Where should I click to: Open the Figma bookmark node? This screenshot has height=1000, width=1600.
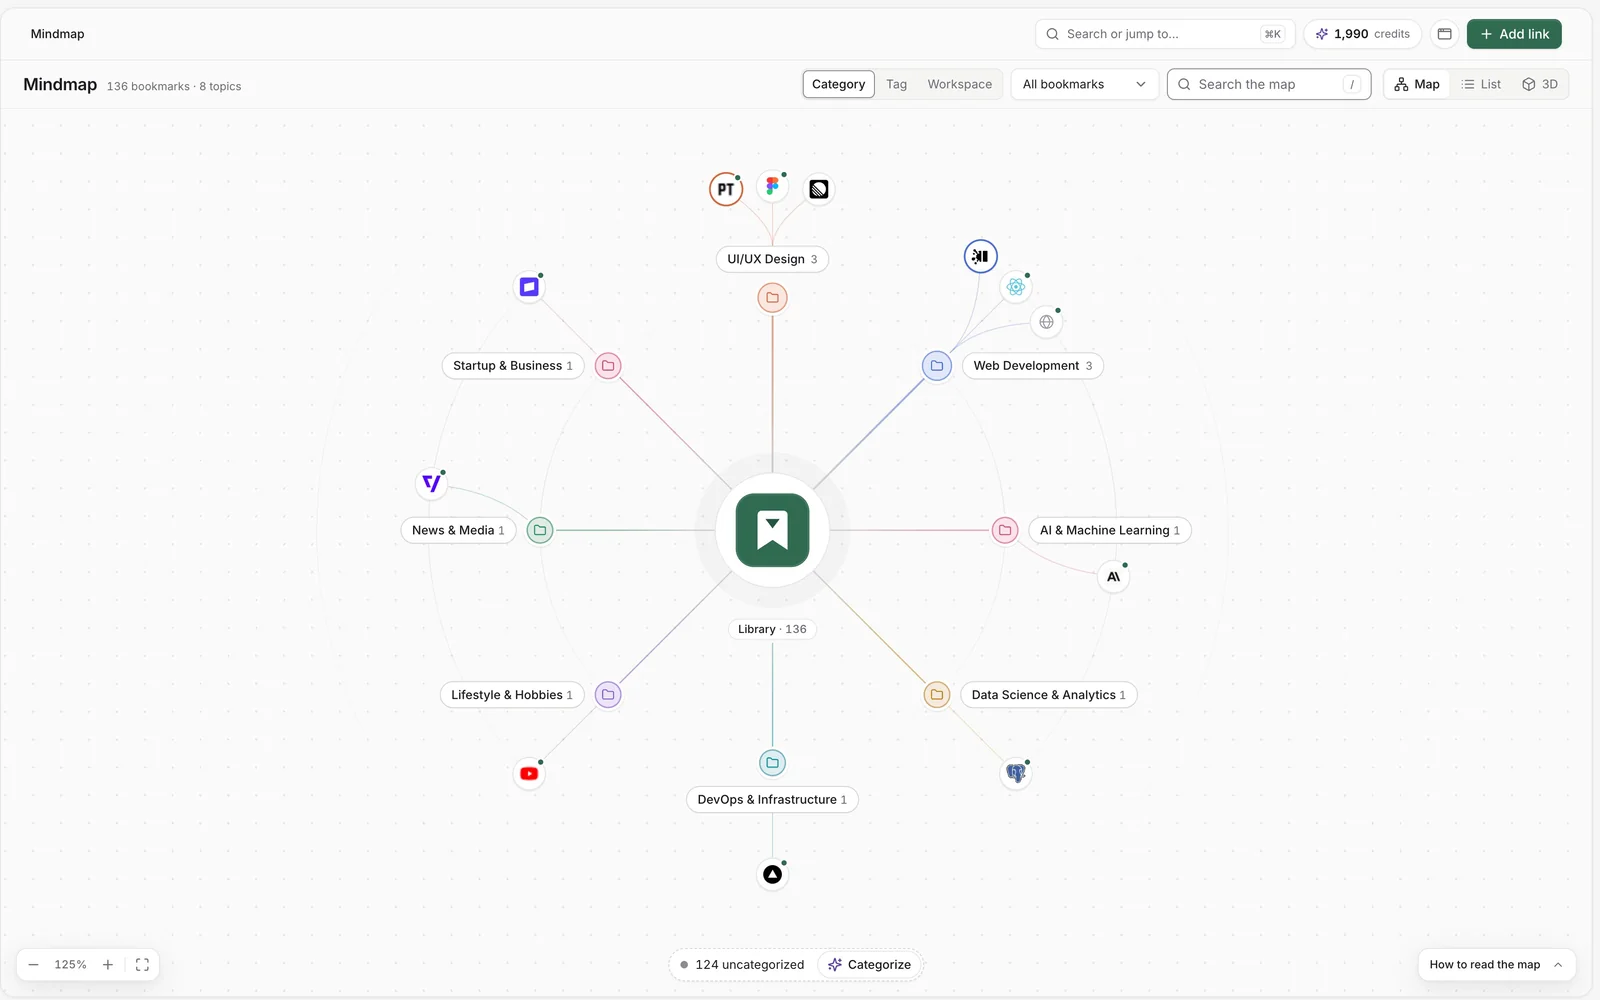(772, 186)
